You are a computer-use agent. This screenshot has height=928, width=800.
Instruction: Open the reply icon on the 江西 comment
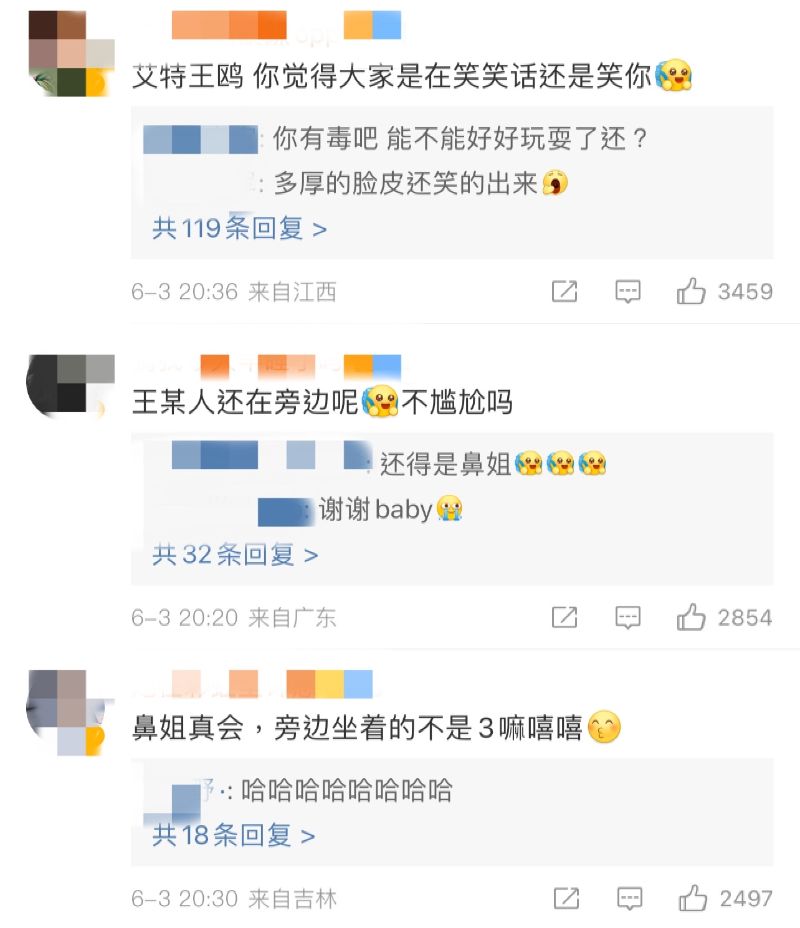click(628, 292)
